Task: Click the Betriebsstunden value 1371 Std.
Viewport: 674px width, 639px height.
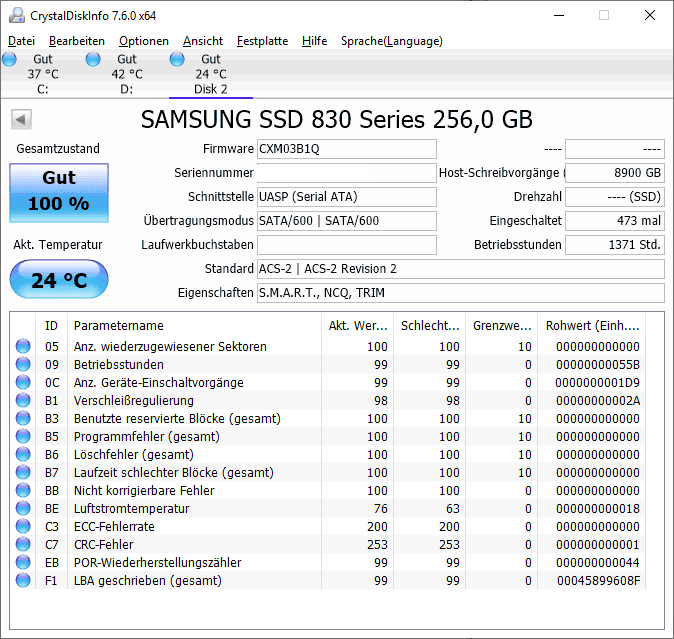Action: (615, 245)
